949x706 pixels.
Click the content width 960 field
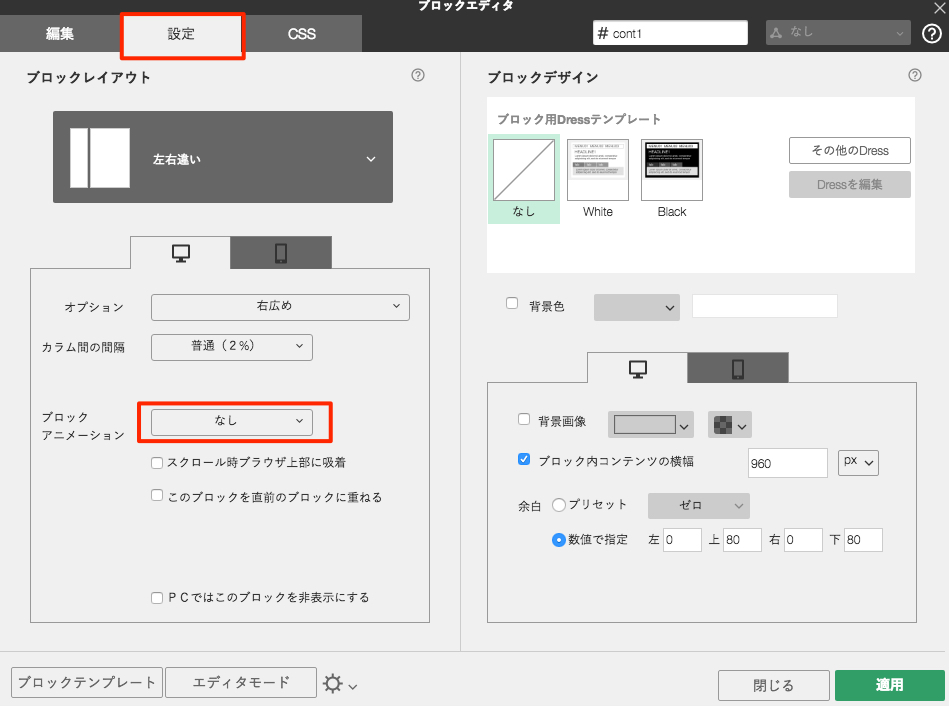point(787,463)
